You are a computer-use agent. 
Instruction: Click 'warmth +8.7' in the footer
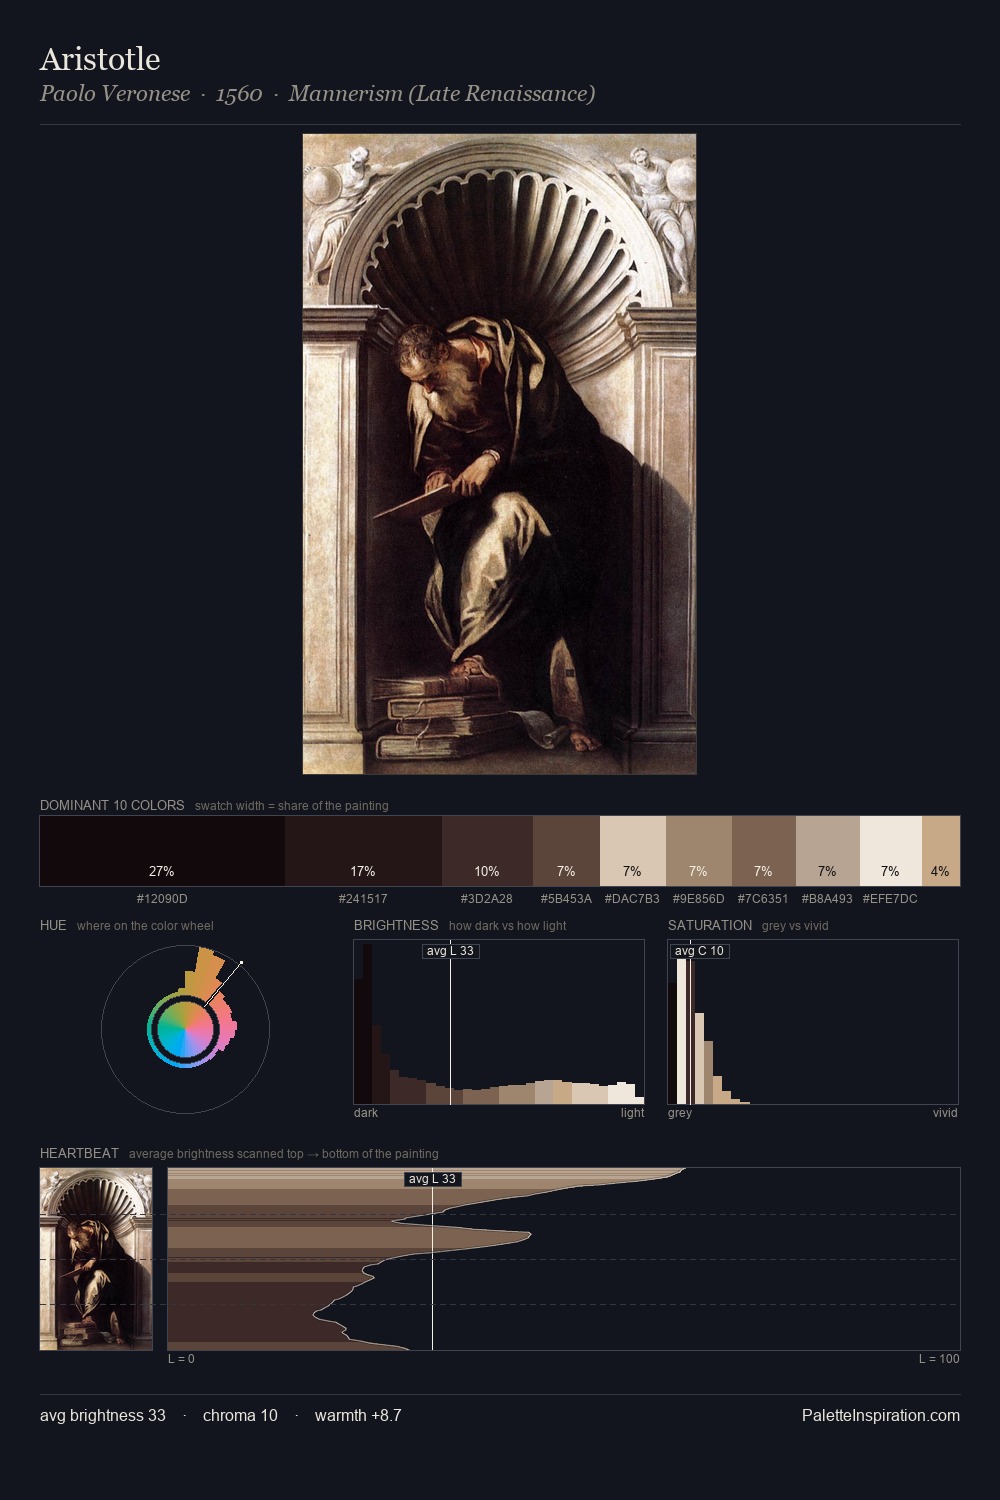pos(358,1416)
